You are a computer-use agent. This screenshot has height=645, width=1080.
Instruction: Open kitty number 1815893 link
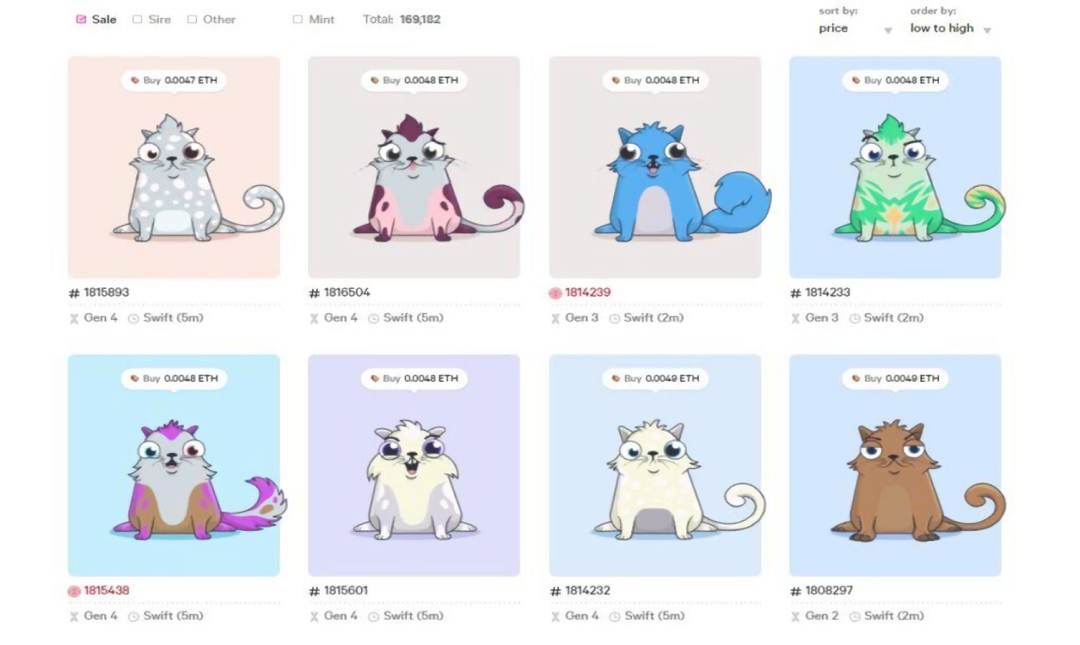tap(106, 292)
